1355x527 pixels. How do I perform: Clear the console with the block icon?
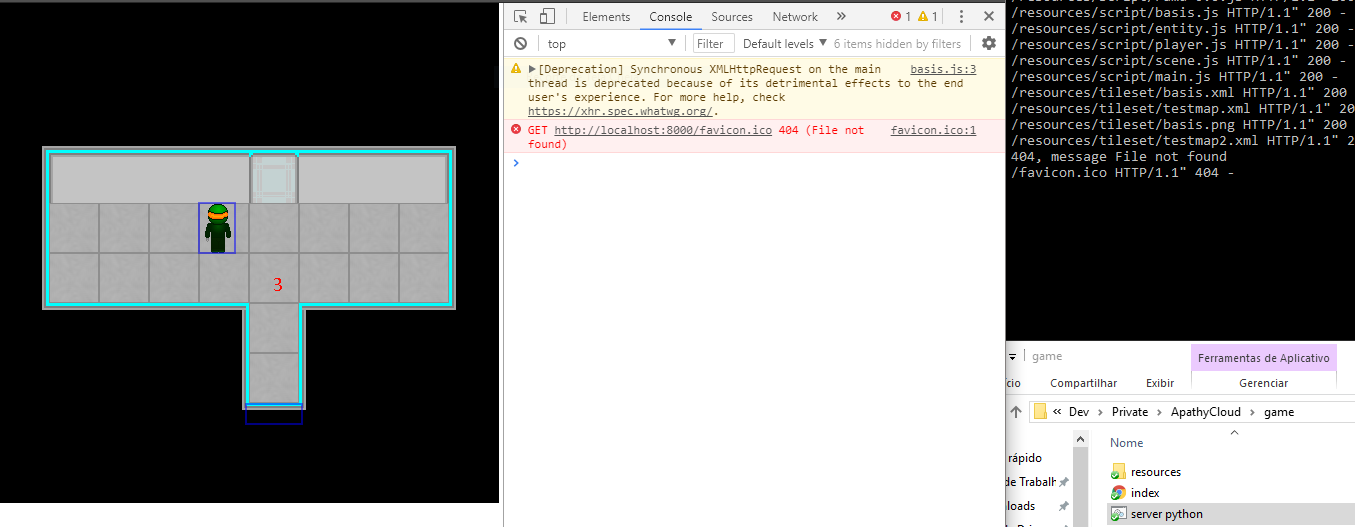520,43
